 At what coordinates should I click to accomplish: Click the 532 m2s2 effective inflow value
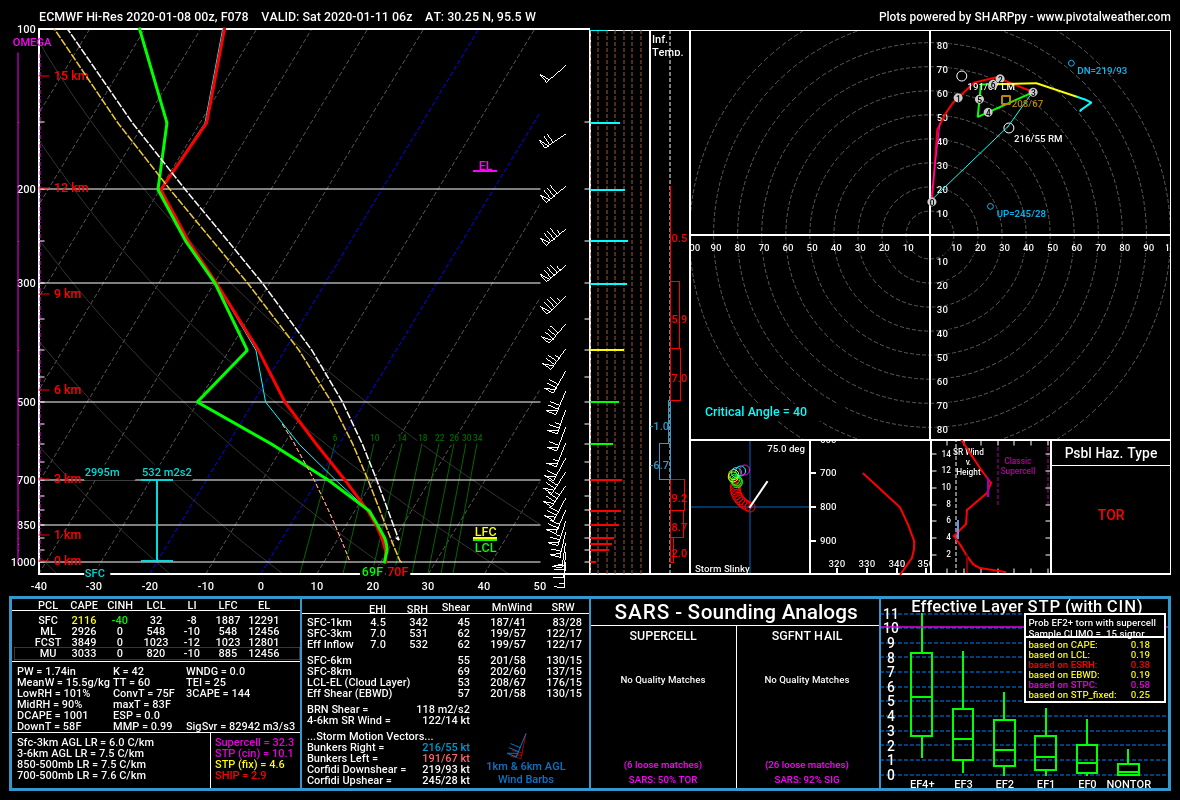[167, 473]
